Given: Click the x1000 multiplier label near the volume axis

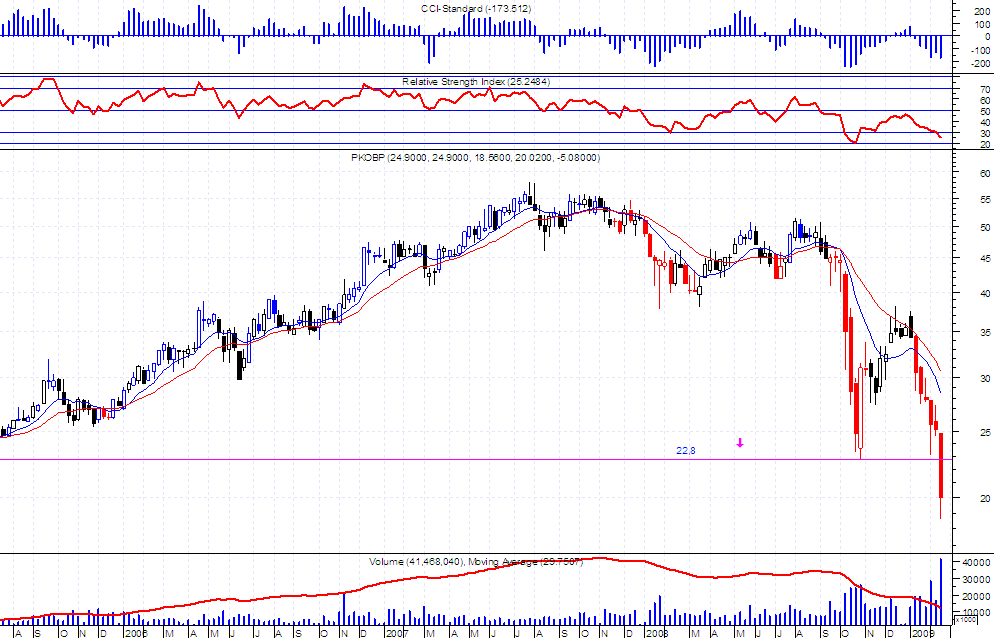Looking at the screenshot, I should [x=965, y=619].
